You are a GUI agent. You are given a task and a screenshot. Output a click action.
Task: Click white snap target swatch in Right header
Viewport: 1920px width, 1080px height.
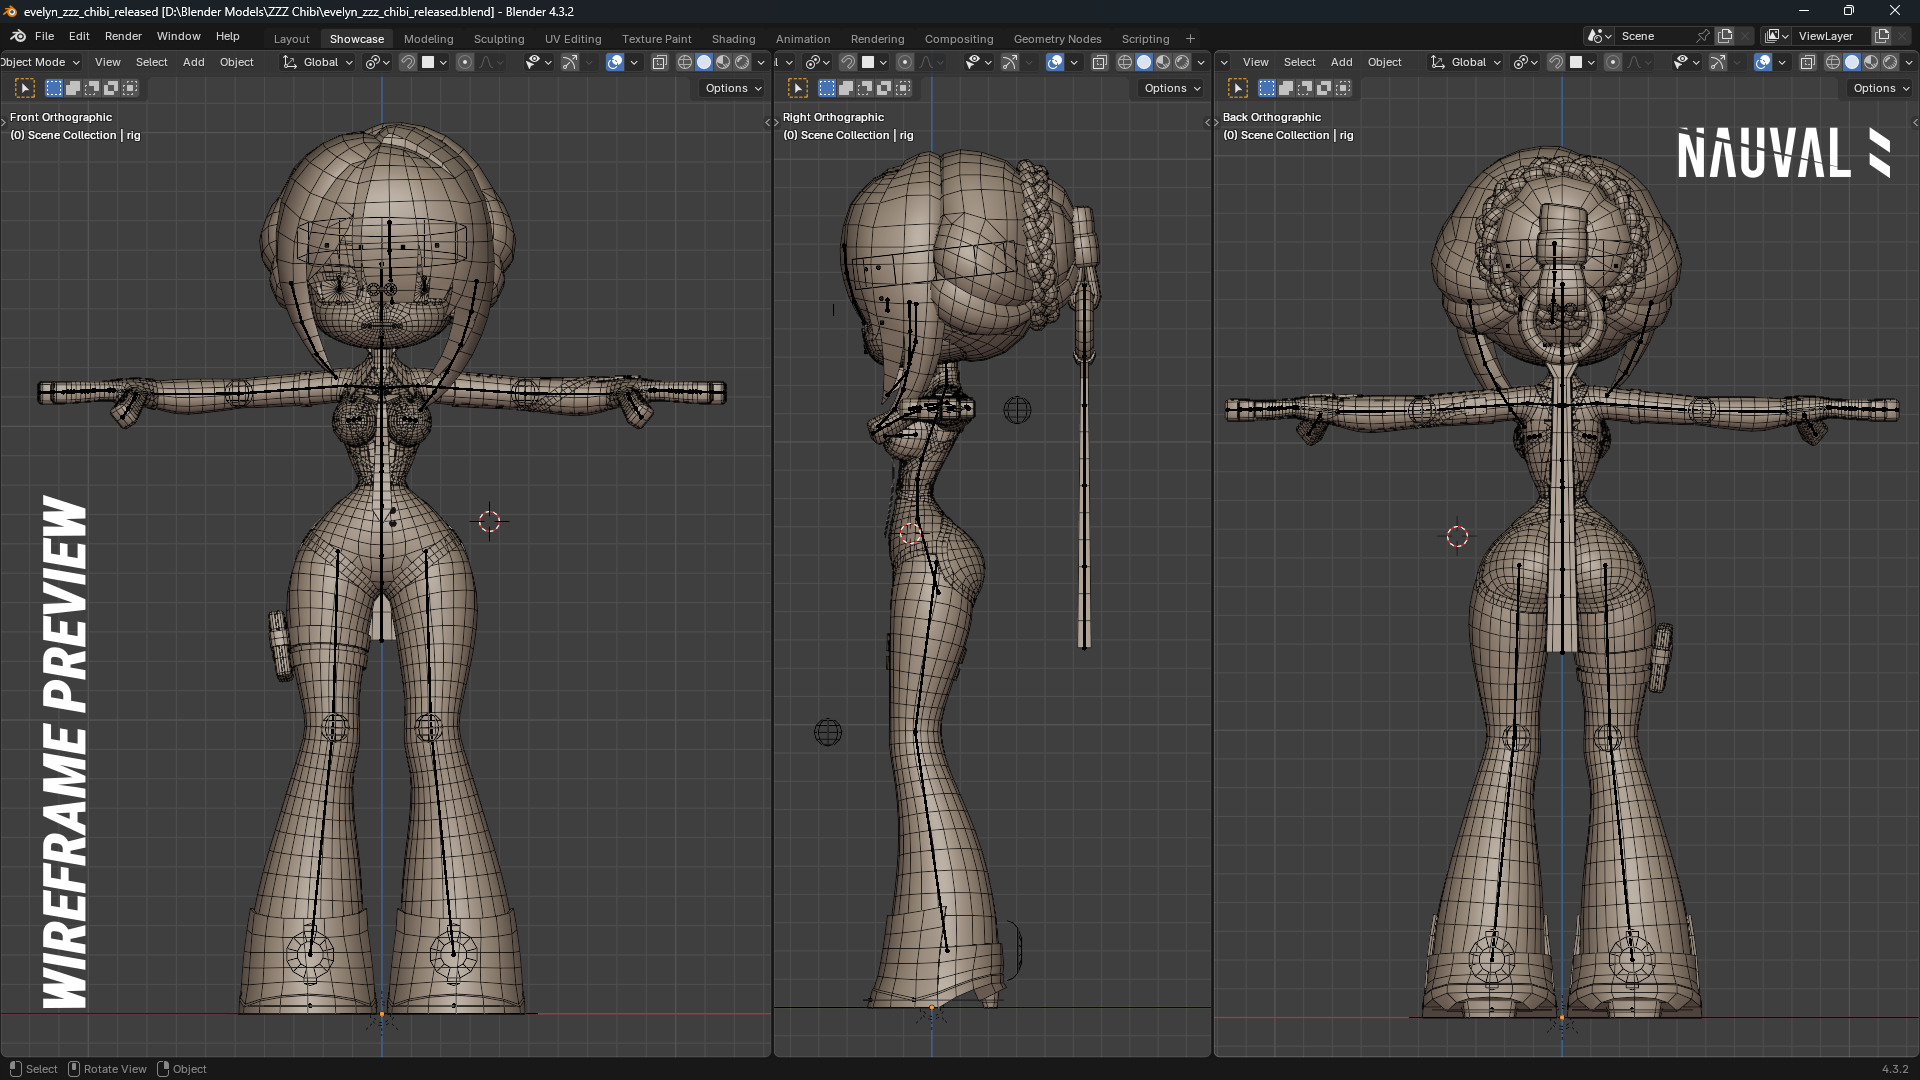coord(868,62)
